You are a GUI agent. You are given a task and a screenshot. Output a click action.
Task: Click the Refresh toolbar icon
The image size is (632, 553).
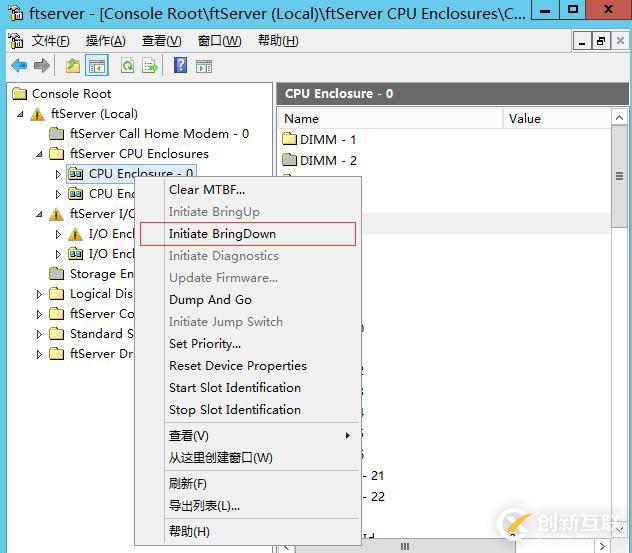coord(127,65)
